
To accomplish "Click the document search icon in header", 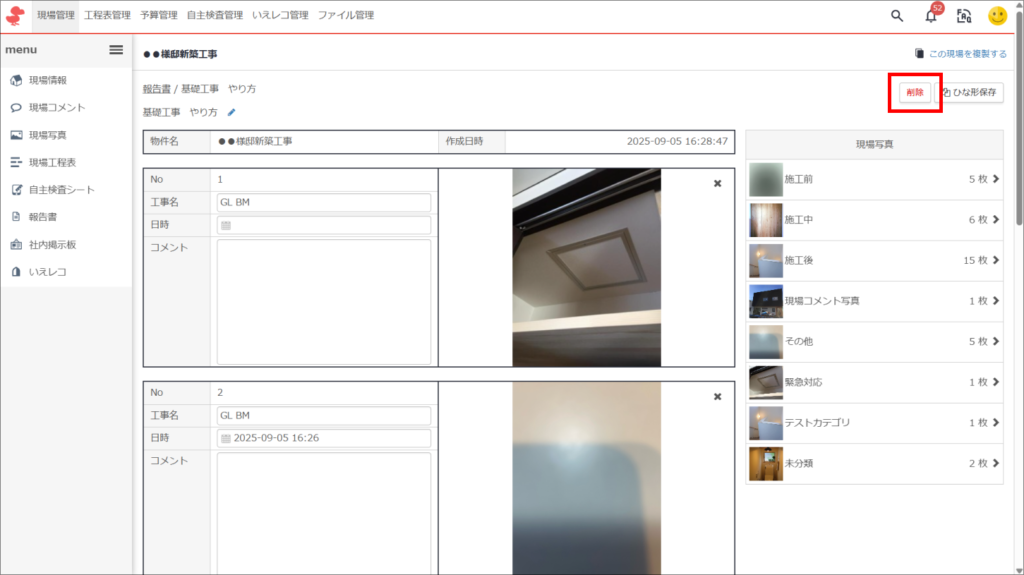I will click(x=964, y=16).
